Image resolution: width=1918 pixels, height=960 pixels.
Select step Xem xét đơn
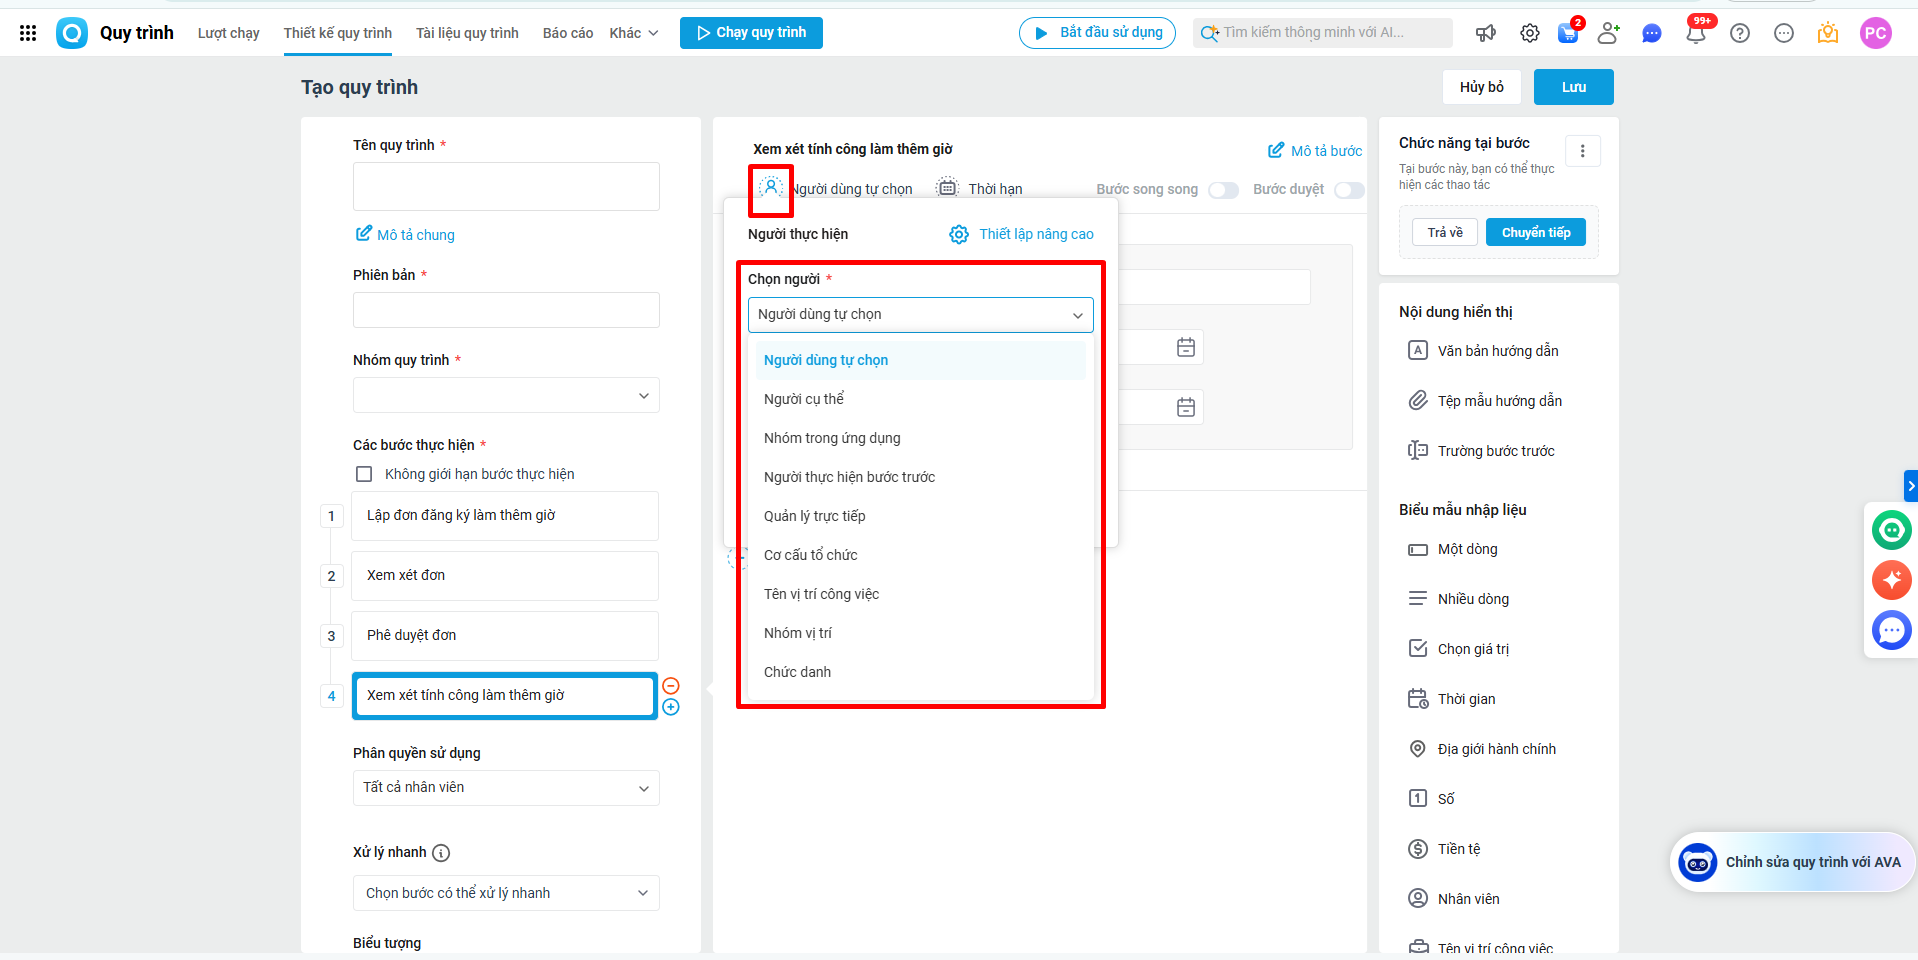505,576
